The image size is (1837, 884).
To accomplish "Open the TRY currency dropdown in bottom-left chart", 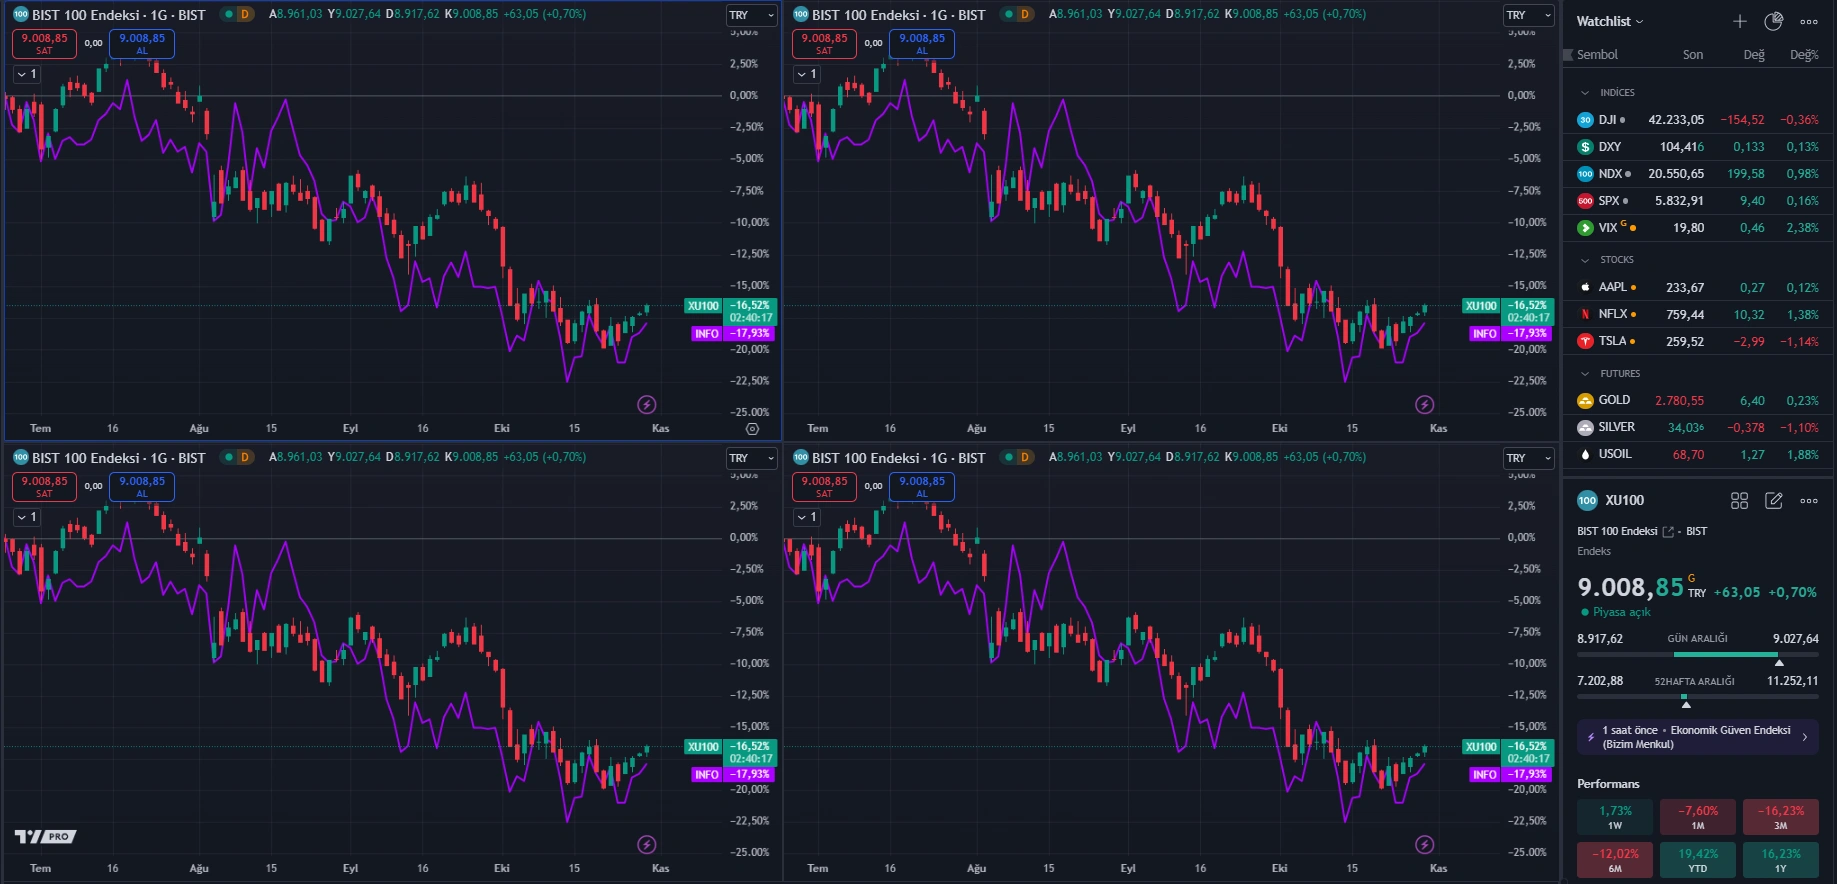I will pos(751,458).
